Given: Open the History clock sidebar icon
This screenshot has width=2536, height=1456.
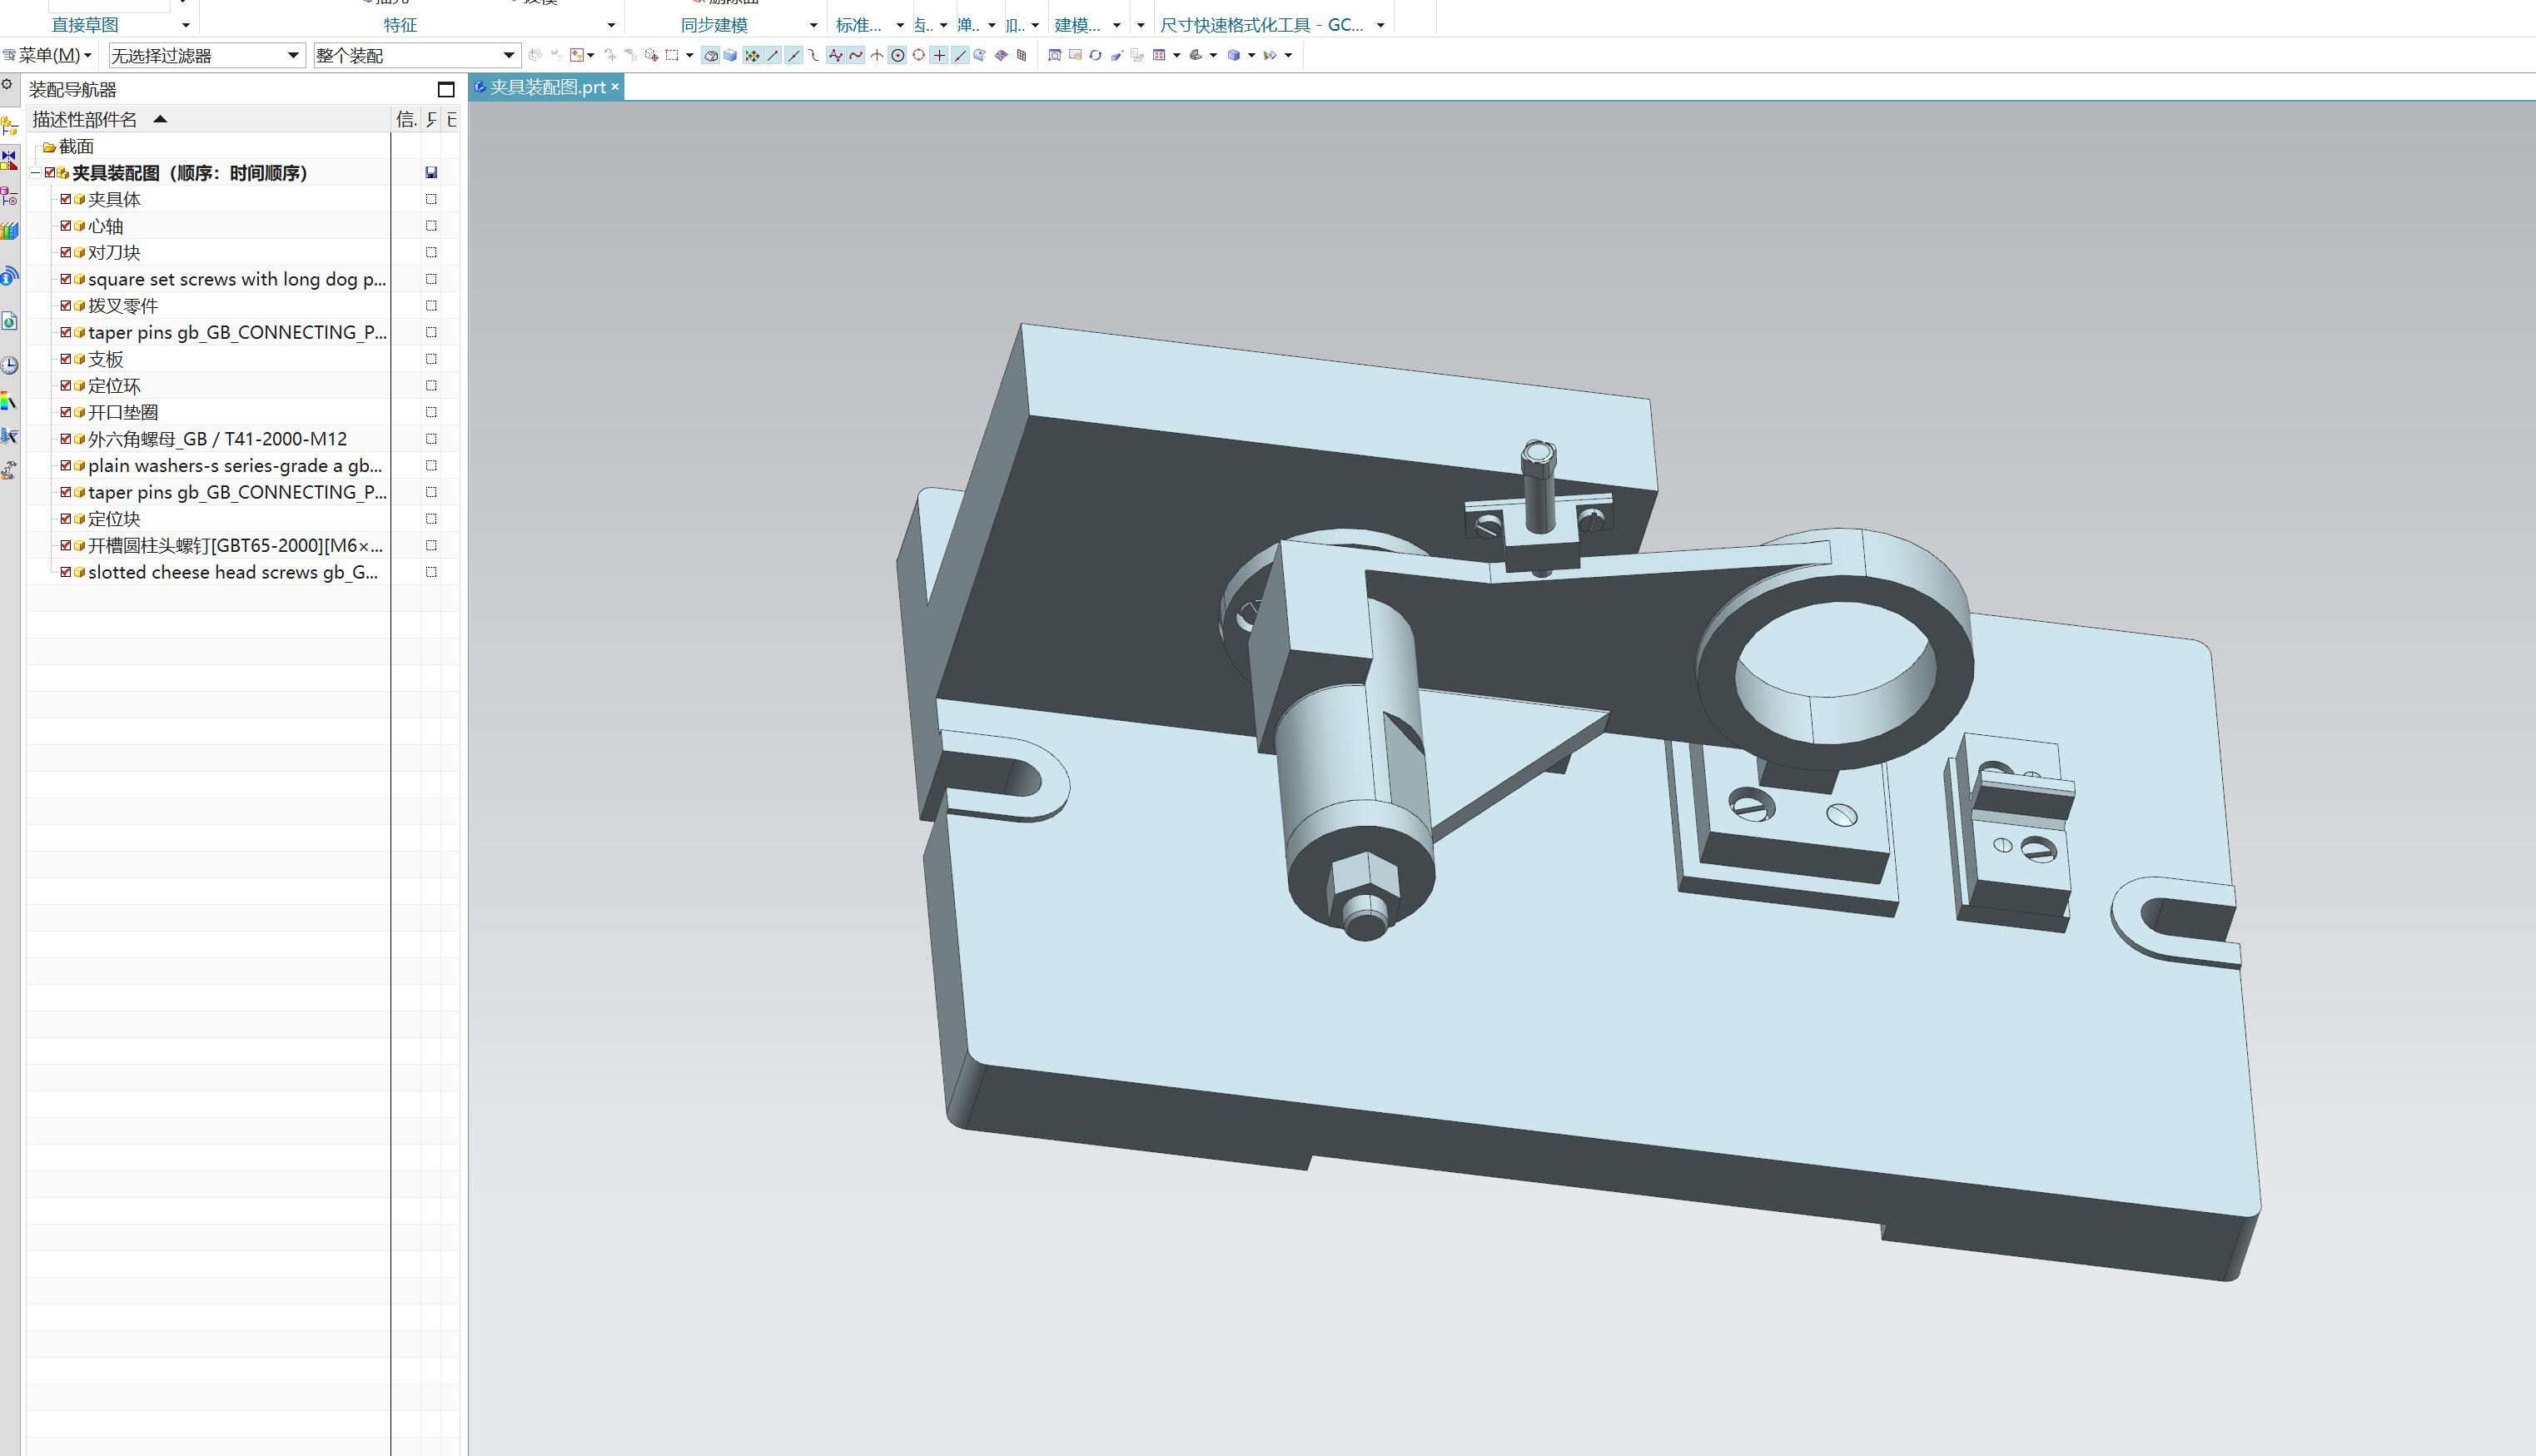Looking at the screenshot, I should point(9,365).
